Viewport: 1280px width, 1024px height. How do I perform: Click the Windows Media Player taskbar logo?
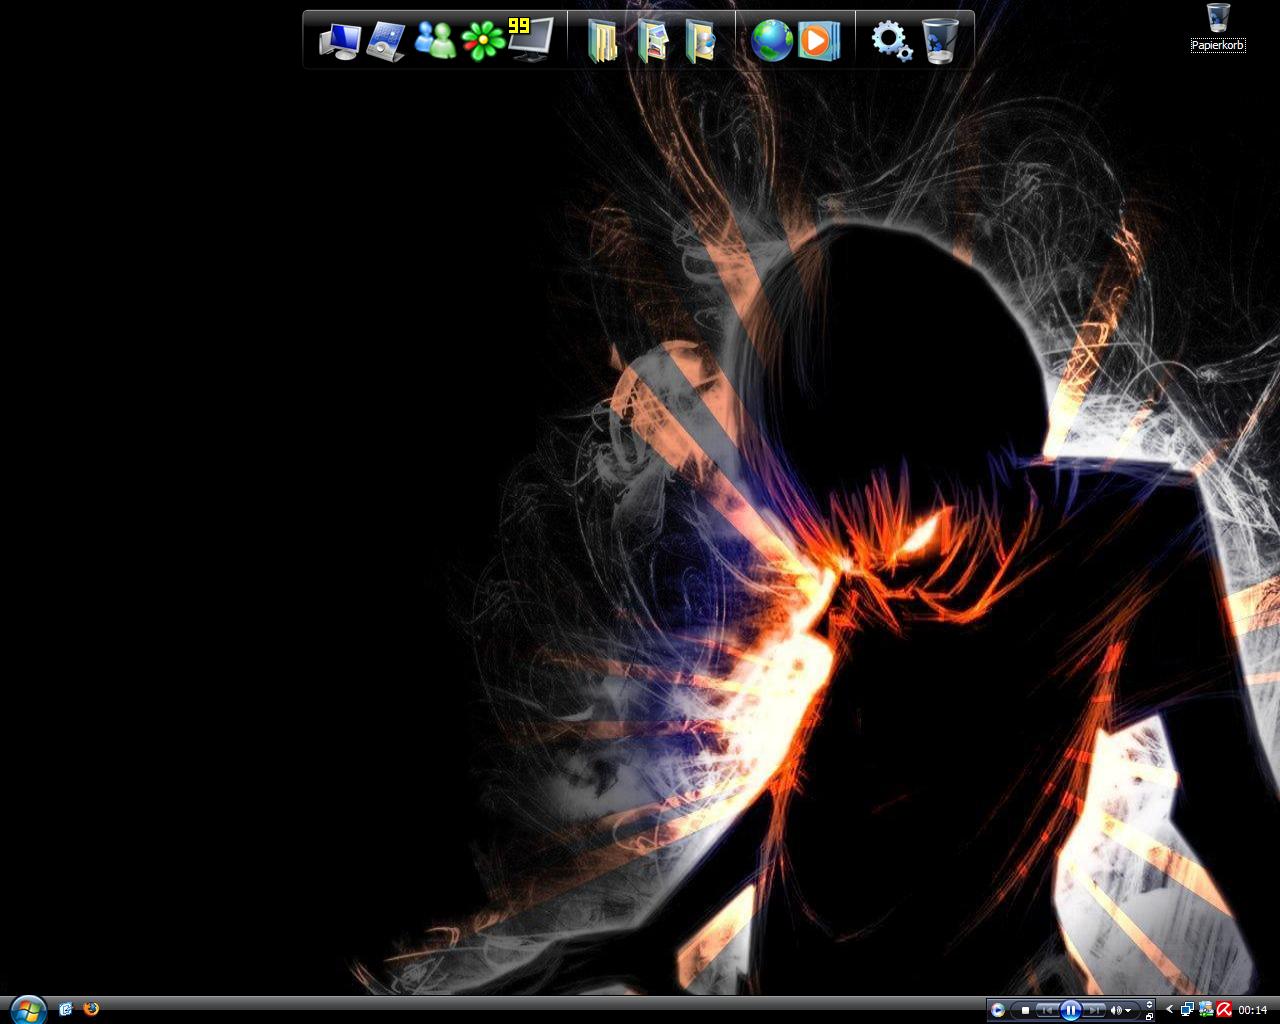(998, 1010)
